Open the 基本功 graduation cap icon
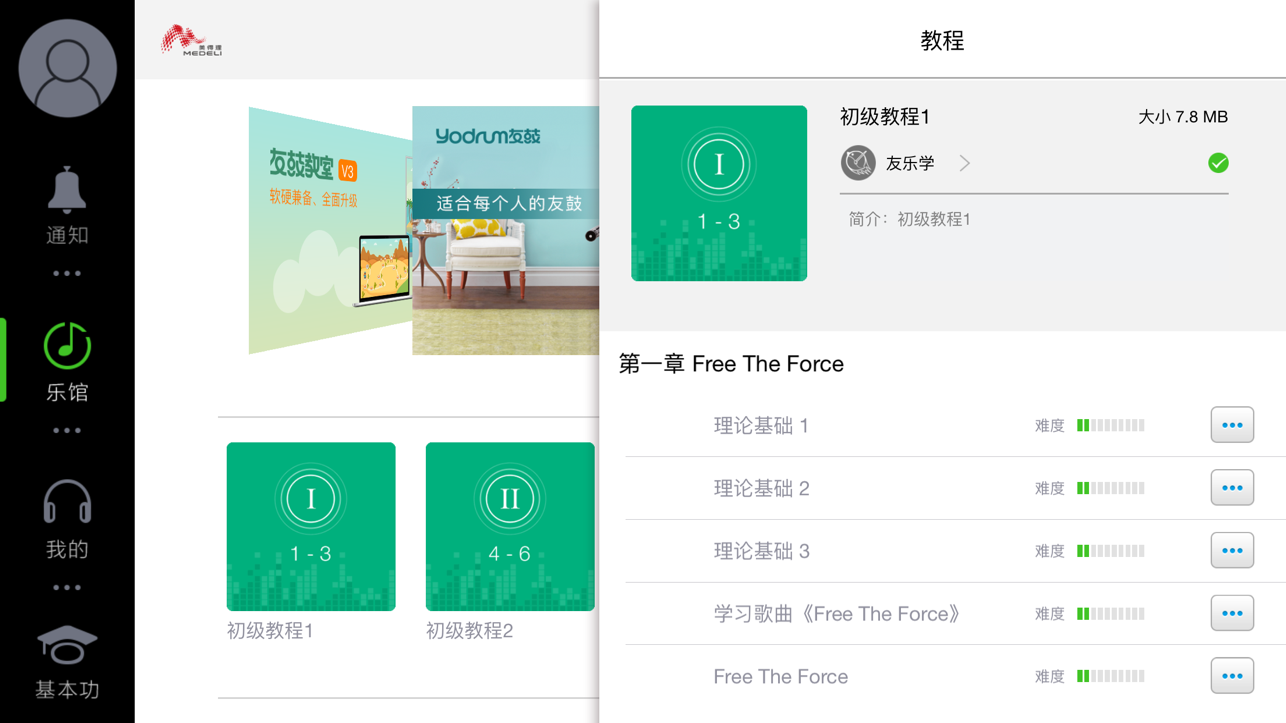Screen dimensions: 1286x723 [x=67, y=646]
